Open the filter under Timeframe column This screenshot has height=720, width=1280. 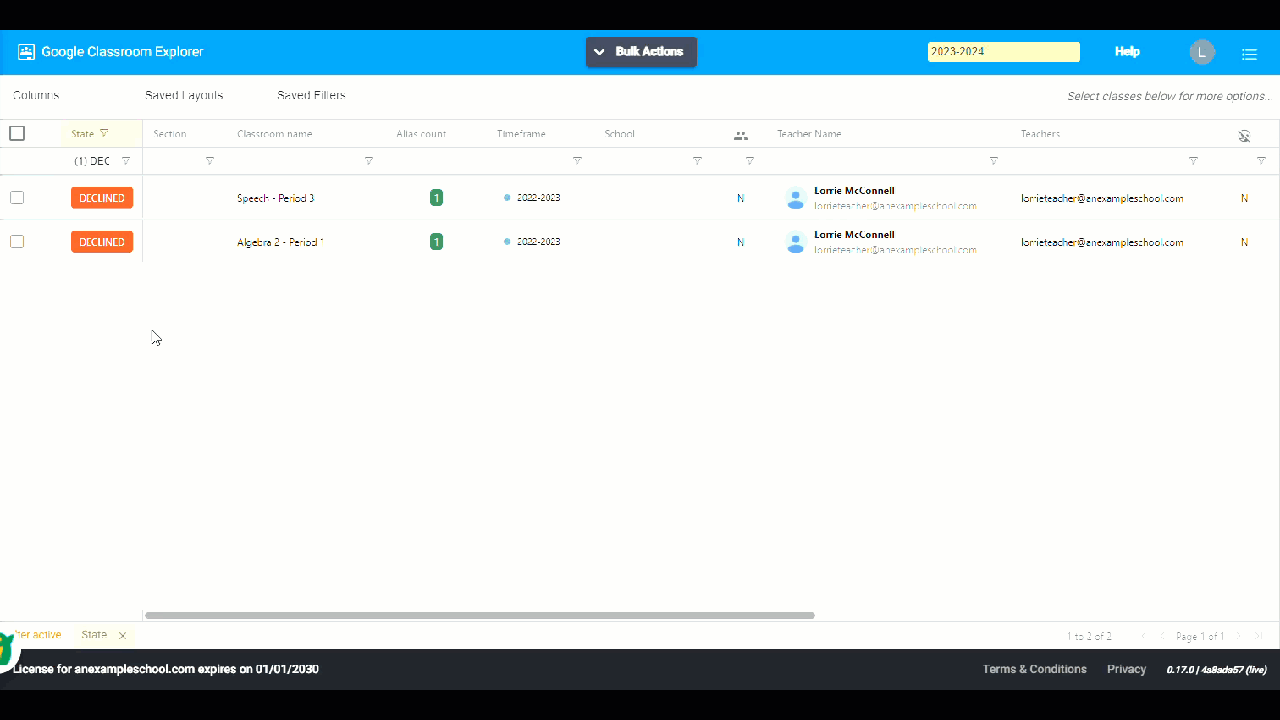pyautogui.click(x=577, y=161)
